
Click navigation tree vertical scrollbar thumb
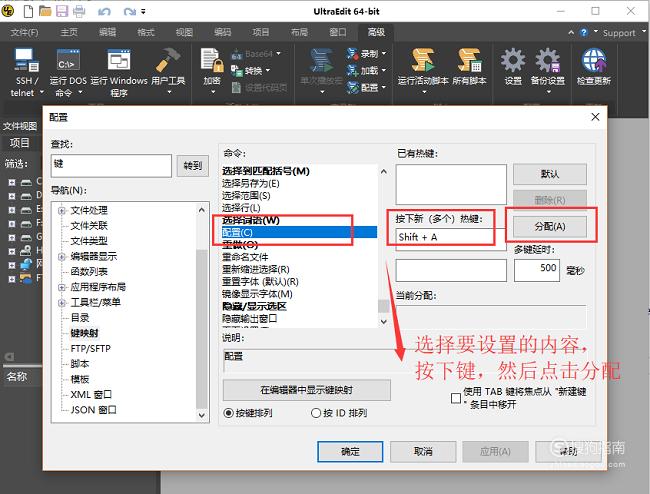(x=201, y=327)
